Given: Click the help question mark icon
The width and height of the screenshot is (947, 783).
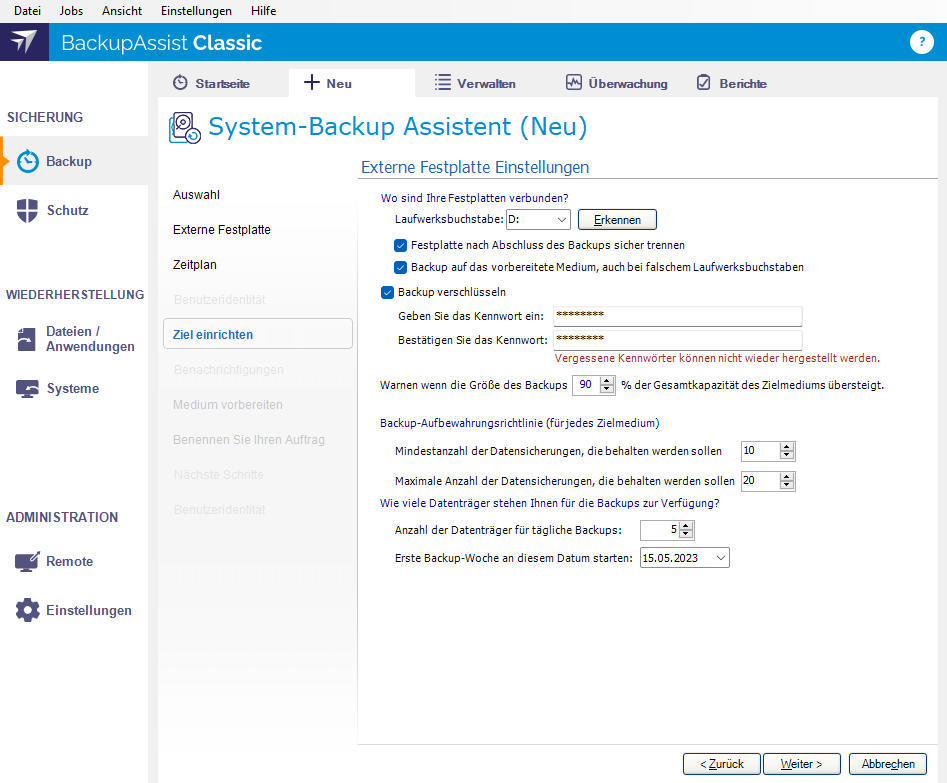Looking at the screenshot, I should pyautogui.click(x=920, y=42).
